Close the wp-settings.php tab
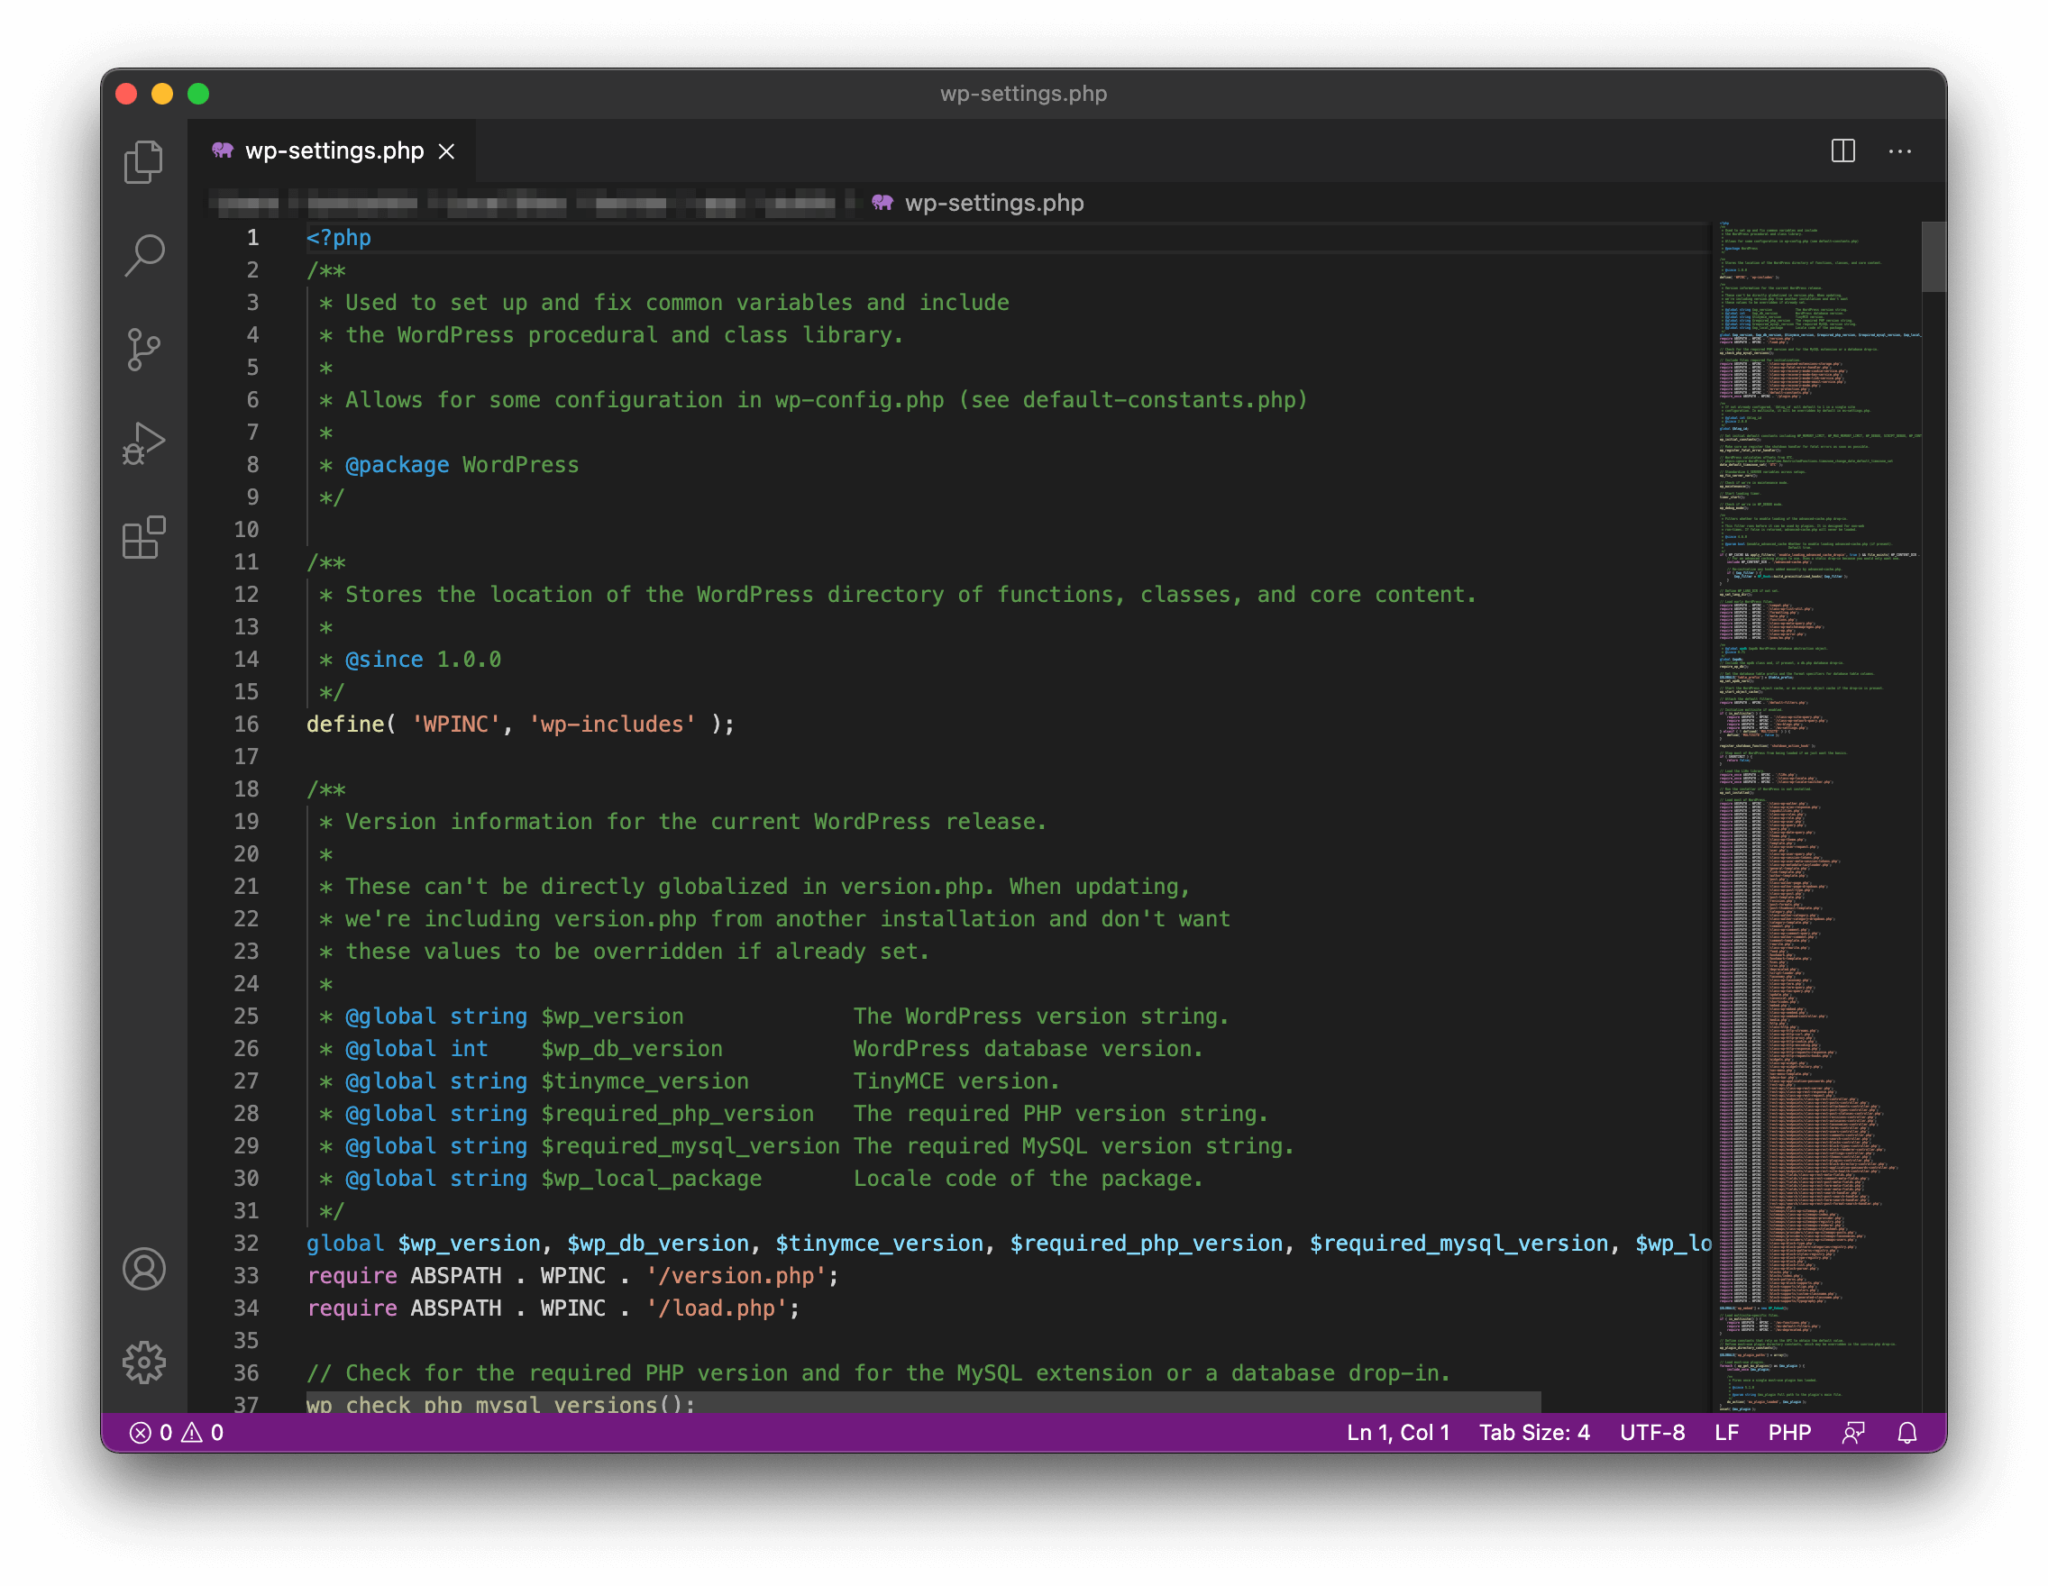This screenshot has width=2048, height=1586. click(x=446, y=151)
